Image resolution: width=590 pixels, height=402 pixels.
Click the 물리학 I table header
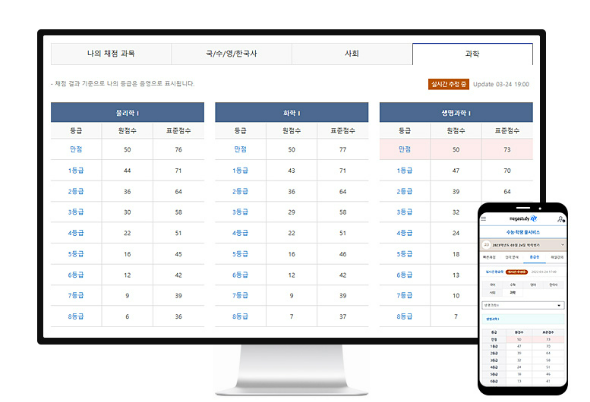coord(128,113)
